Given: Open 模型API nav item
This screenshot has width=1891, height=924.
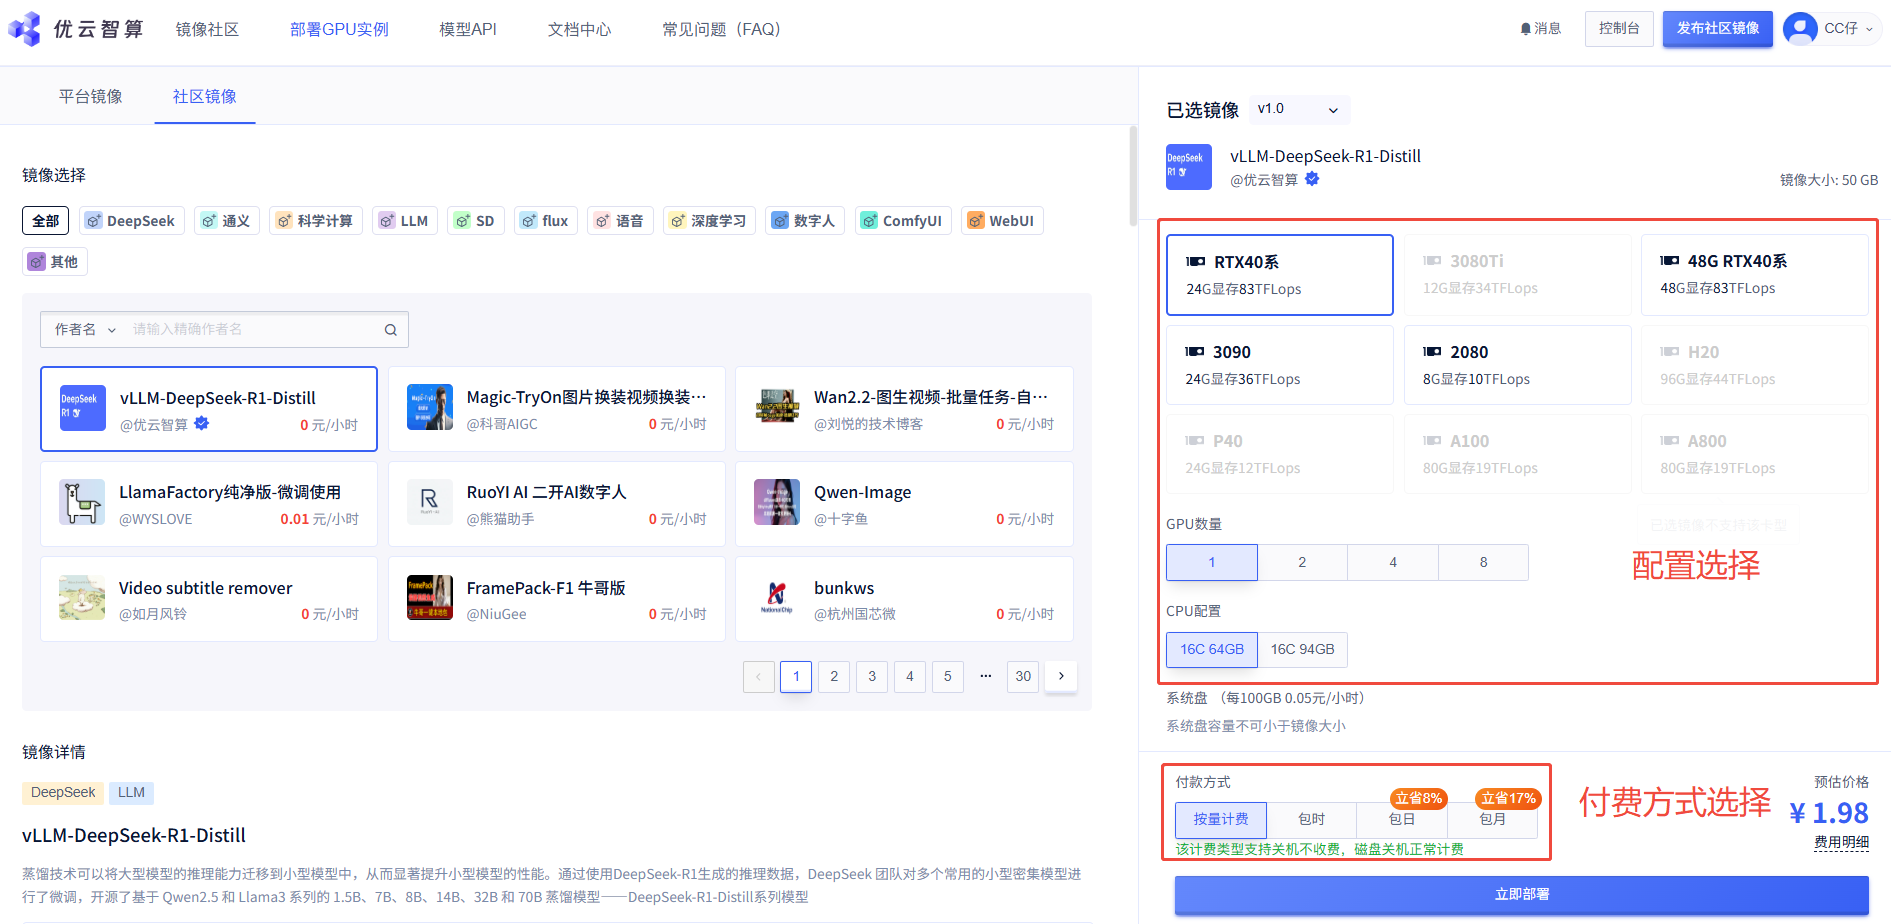Looking at the screenshot, I should (468, 30).
